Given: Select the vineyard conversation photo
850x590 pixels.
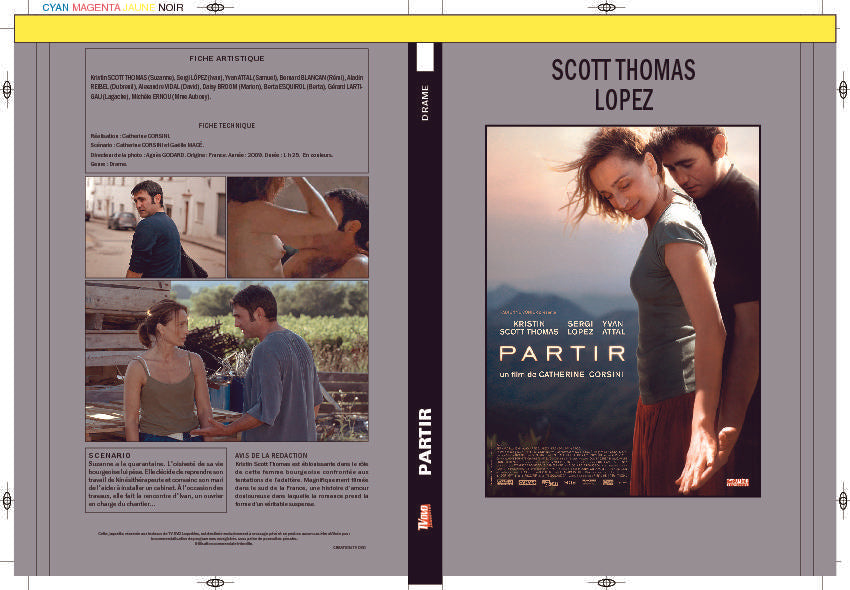Looking at the screenshot, I should pos(227,361).
